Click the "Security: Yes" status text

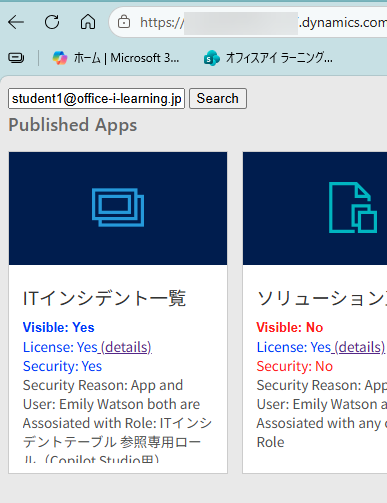[62, 366]
